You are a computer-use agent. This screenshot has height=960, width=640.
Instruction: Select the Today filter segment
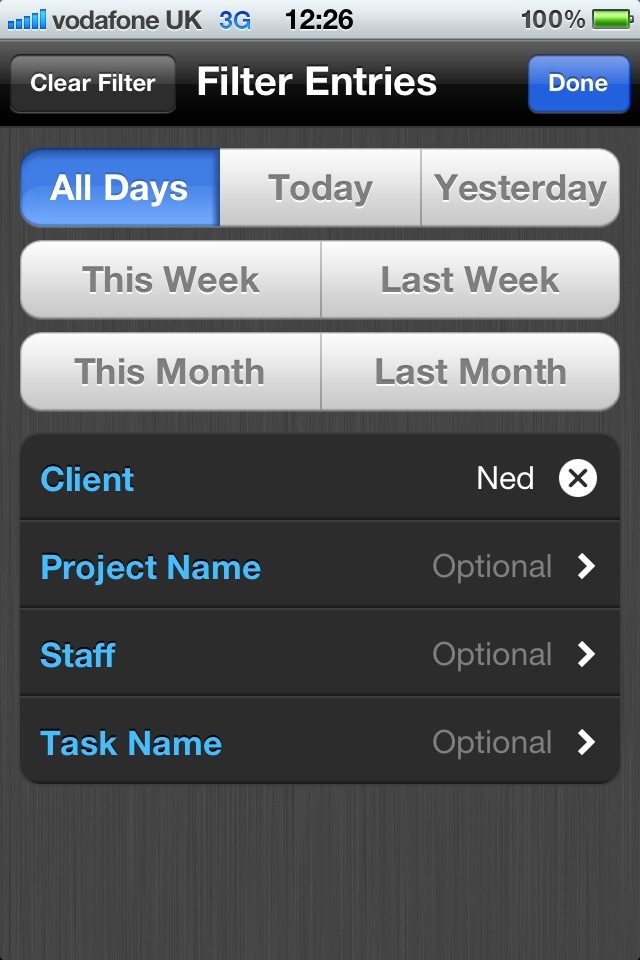pyautogui.click(x=320, y=188)
